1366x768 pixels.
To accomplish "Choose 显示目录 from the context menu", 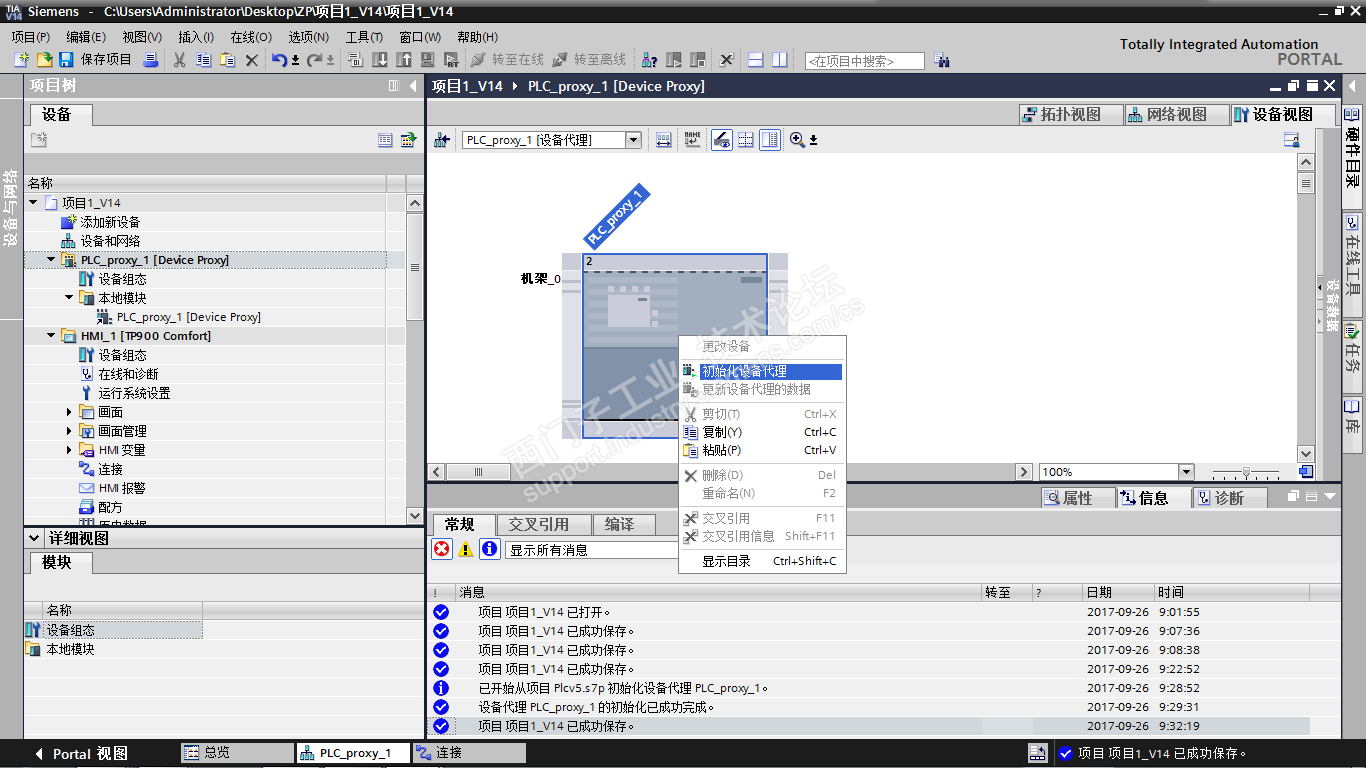I will pyautogui.click(x=761, y=561).
